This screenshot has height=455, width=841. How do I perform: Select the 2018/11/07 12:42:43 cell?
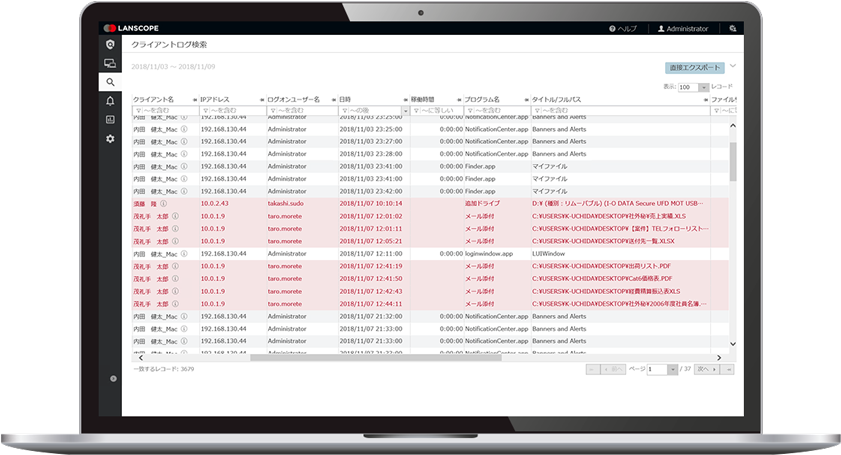pos(371,291)
